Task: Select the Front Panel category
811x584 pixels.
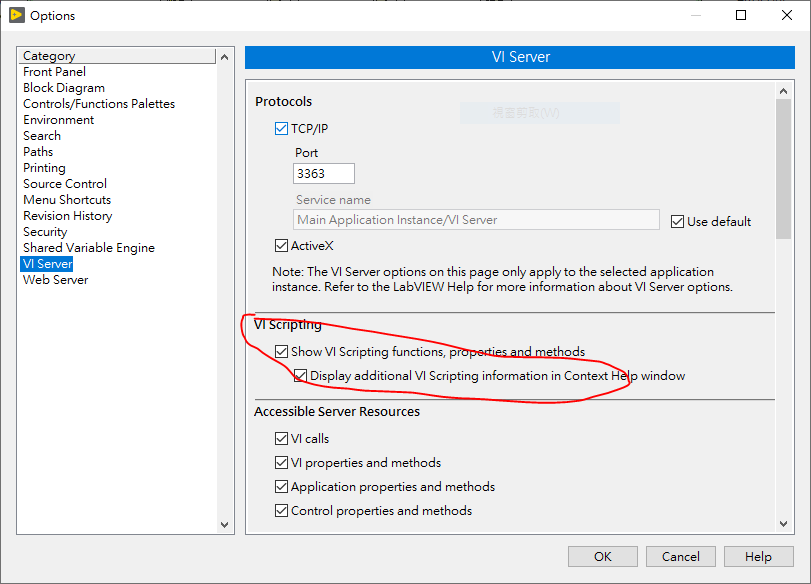Action: [x=54, y=71]
